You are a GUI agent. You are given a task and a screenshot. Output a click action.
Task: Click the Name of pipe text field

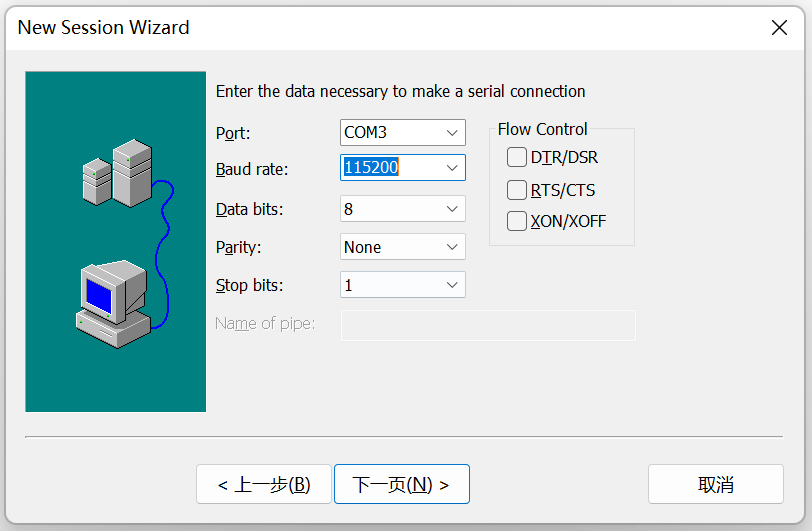pyautogui.click(x=488, y=325)
